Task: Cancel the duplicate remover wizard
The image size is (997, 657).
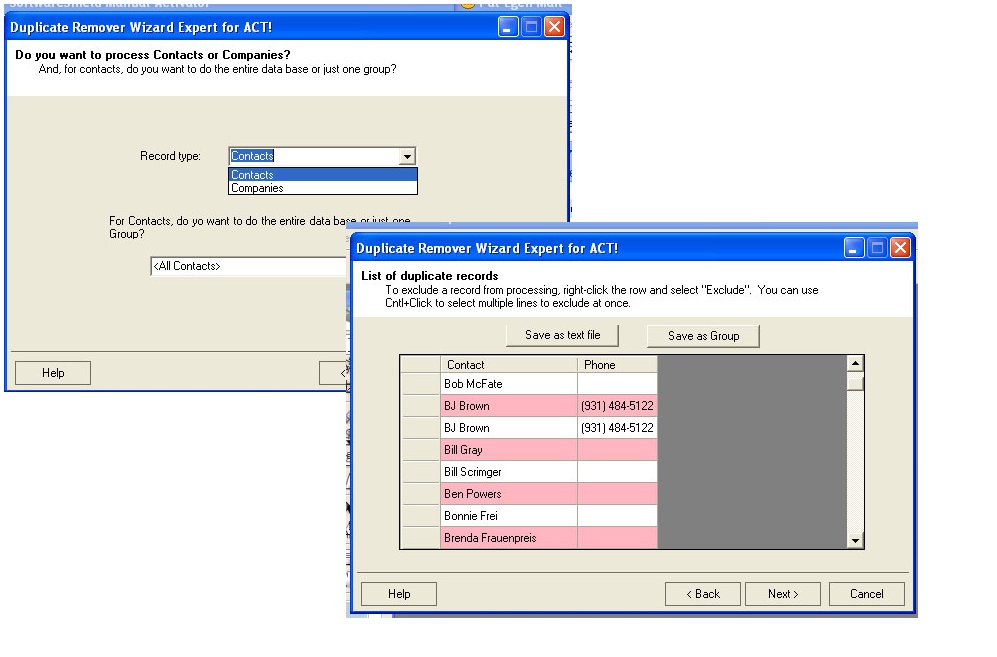Action: click(867, 594)
